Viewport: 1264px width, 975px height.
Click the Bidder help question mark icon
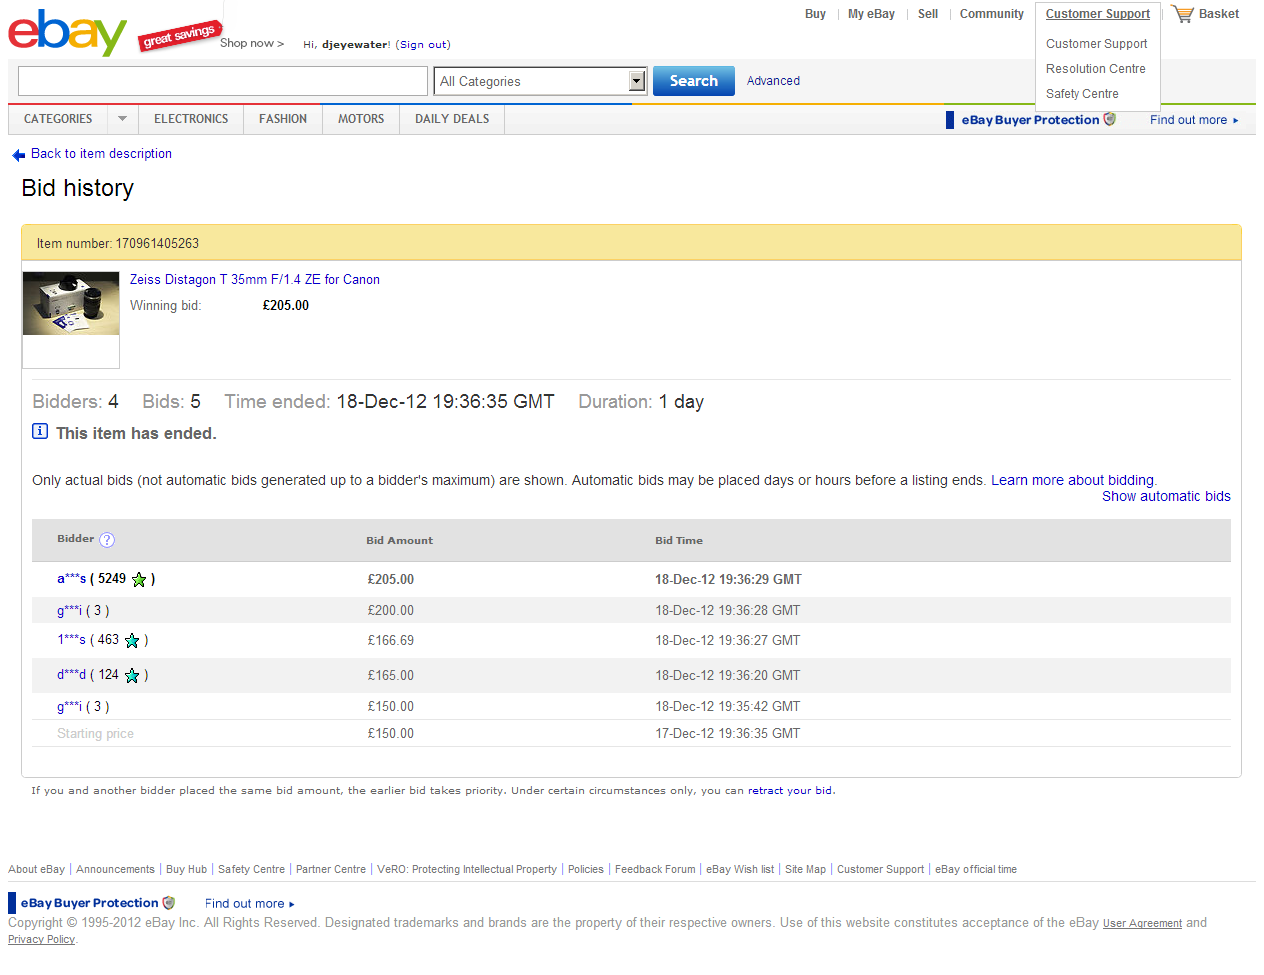107,540
